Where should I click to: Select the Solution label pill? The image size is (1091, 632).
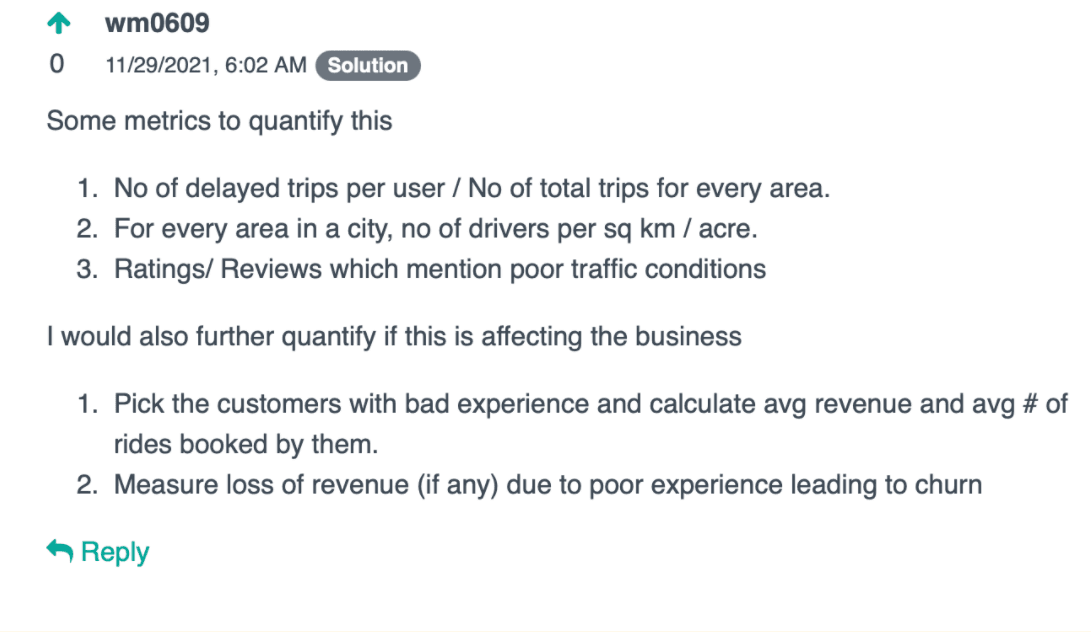pos(368,65)
